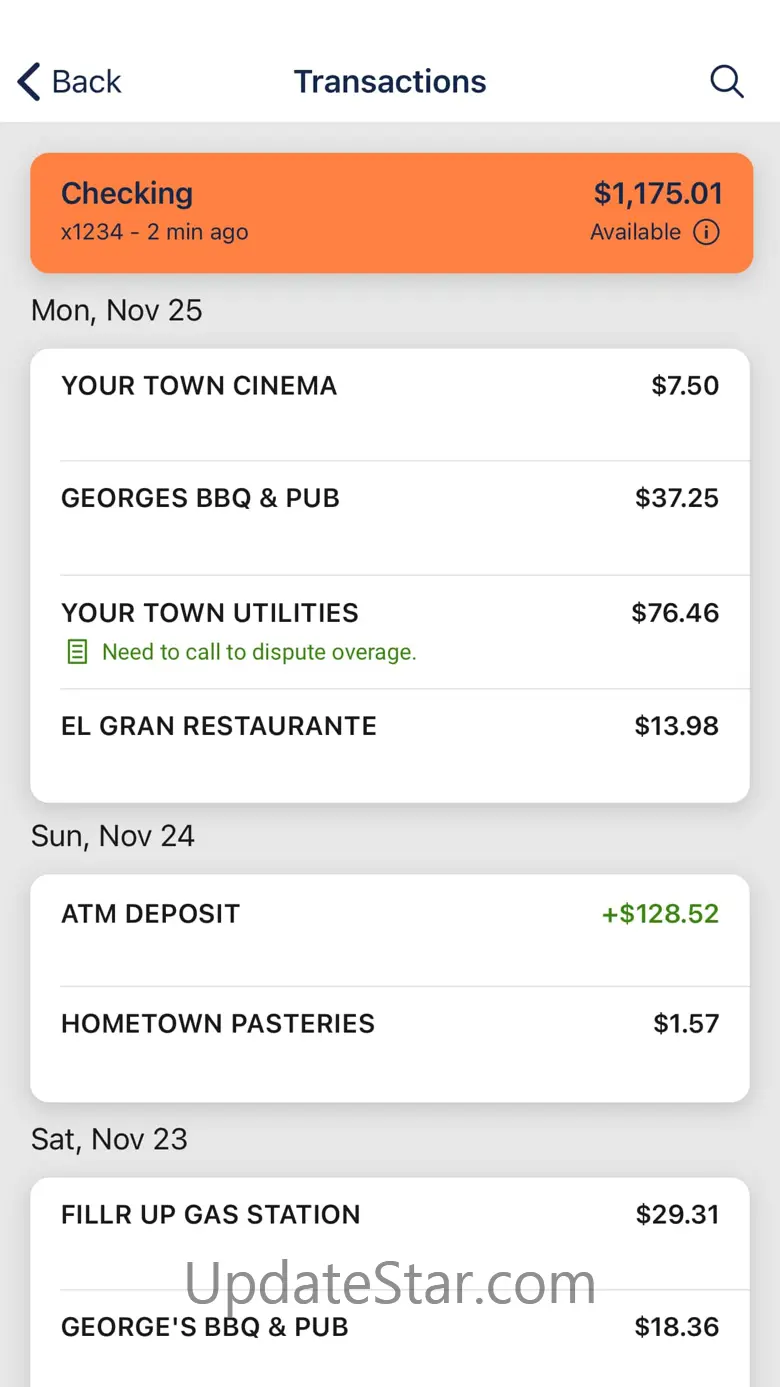Go Back to previous screen
Image resolution: width=780 pixels, height=1387 pixels.
click(x=69, y=82)
